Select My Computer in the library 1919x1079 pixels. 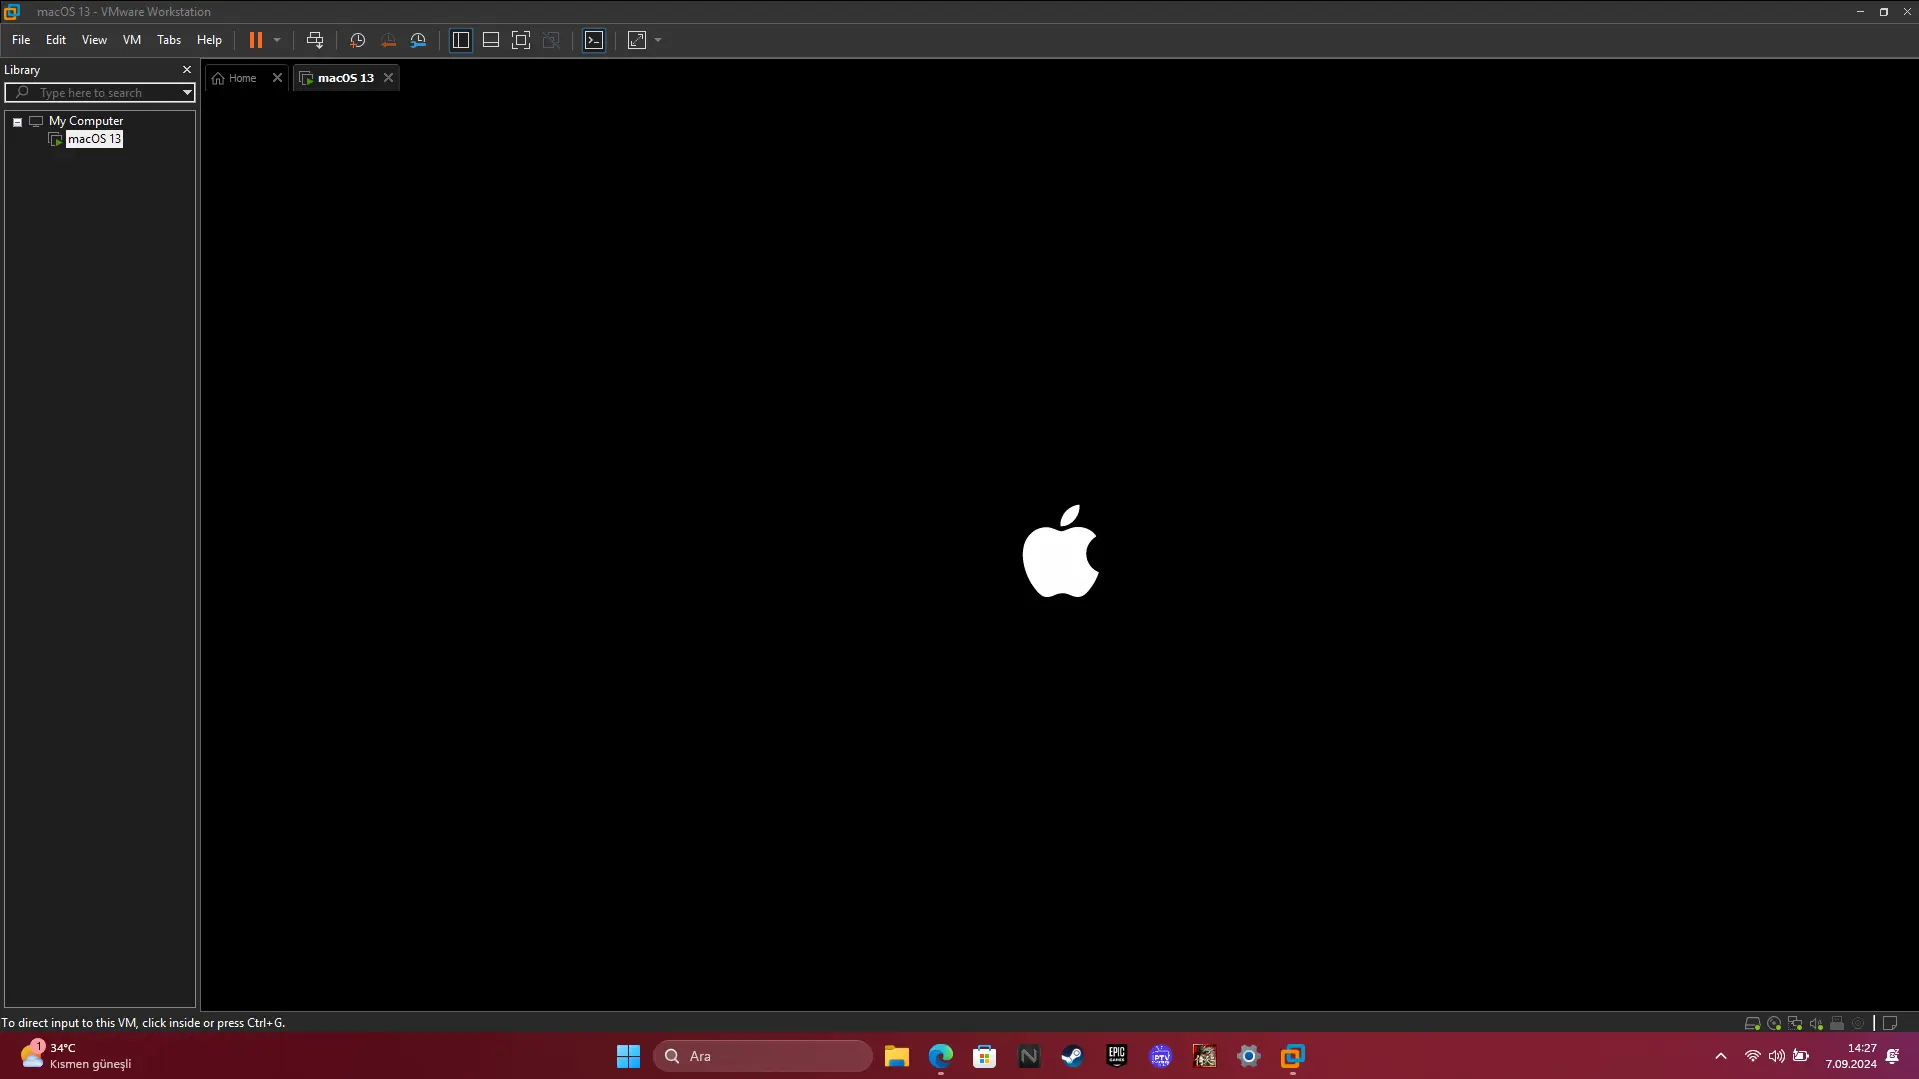pyautogui.click(x=86, y=121)
